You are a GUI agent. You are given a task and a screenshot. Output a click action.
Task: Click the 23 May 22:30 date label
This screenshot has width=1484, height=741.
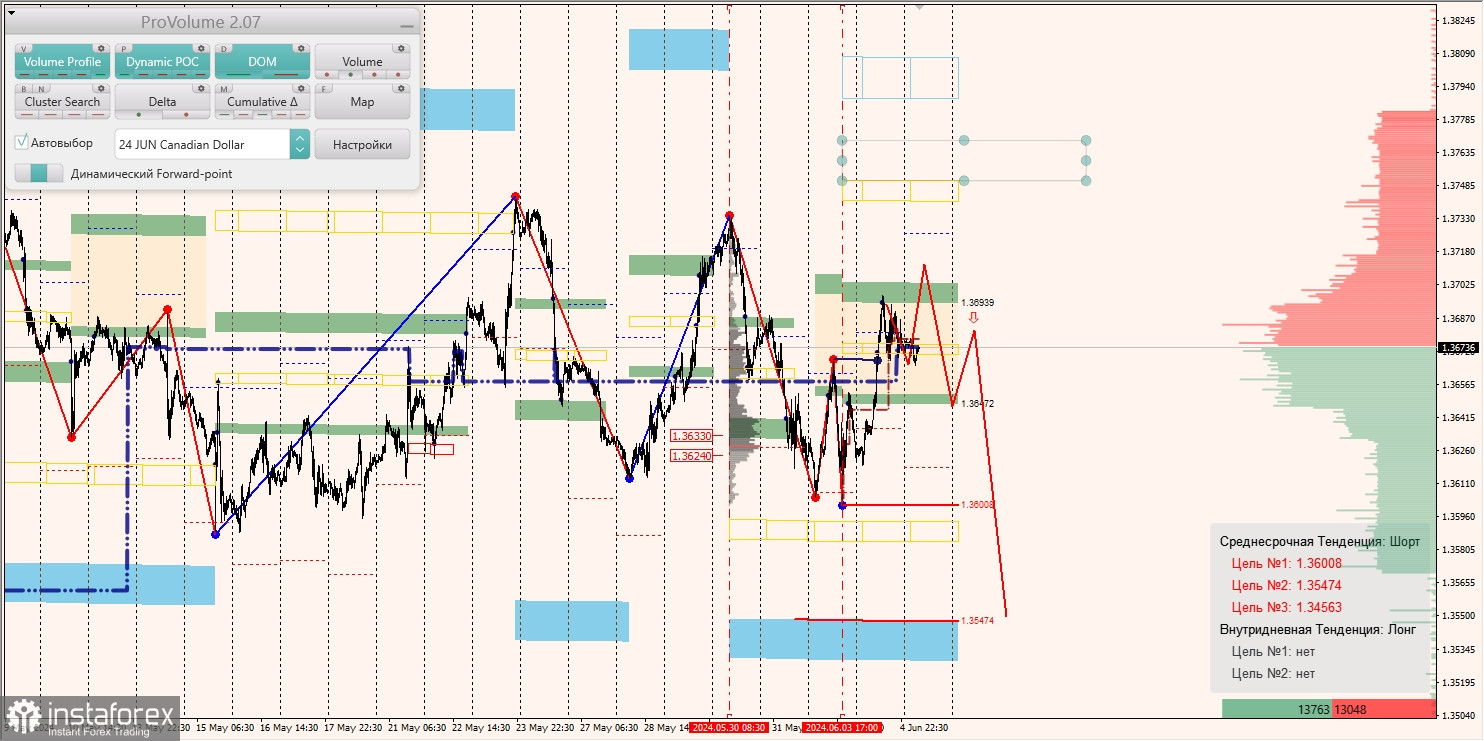click(545, 728)
